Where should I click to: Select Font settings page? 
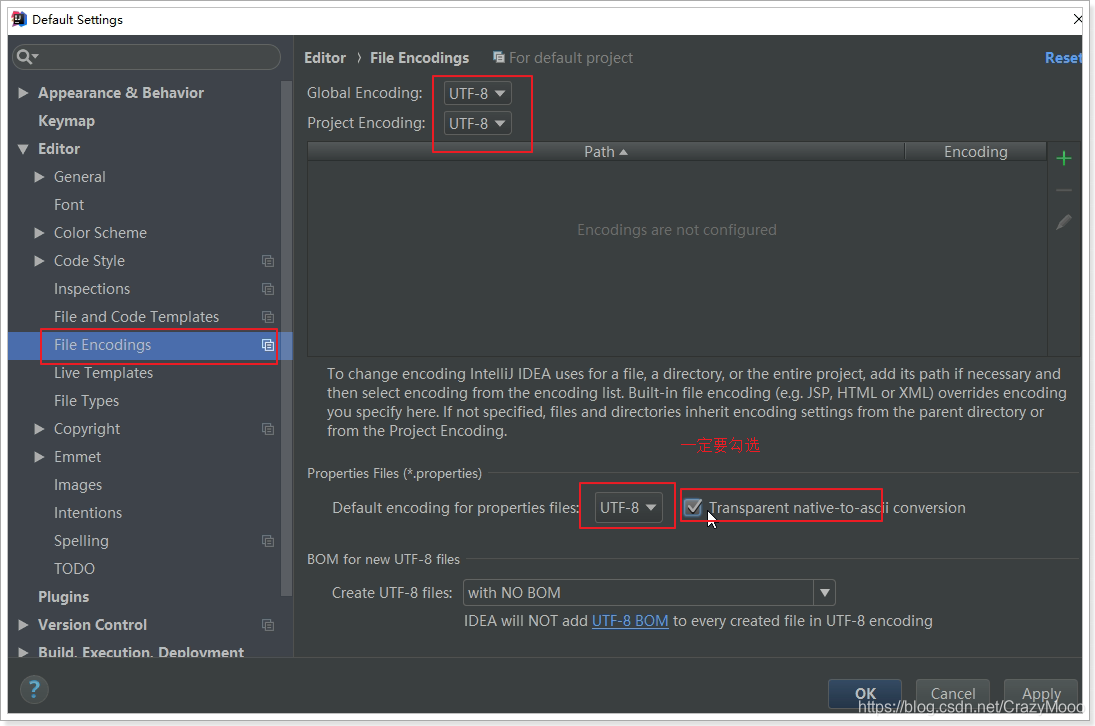68,205
